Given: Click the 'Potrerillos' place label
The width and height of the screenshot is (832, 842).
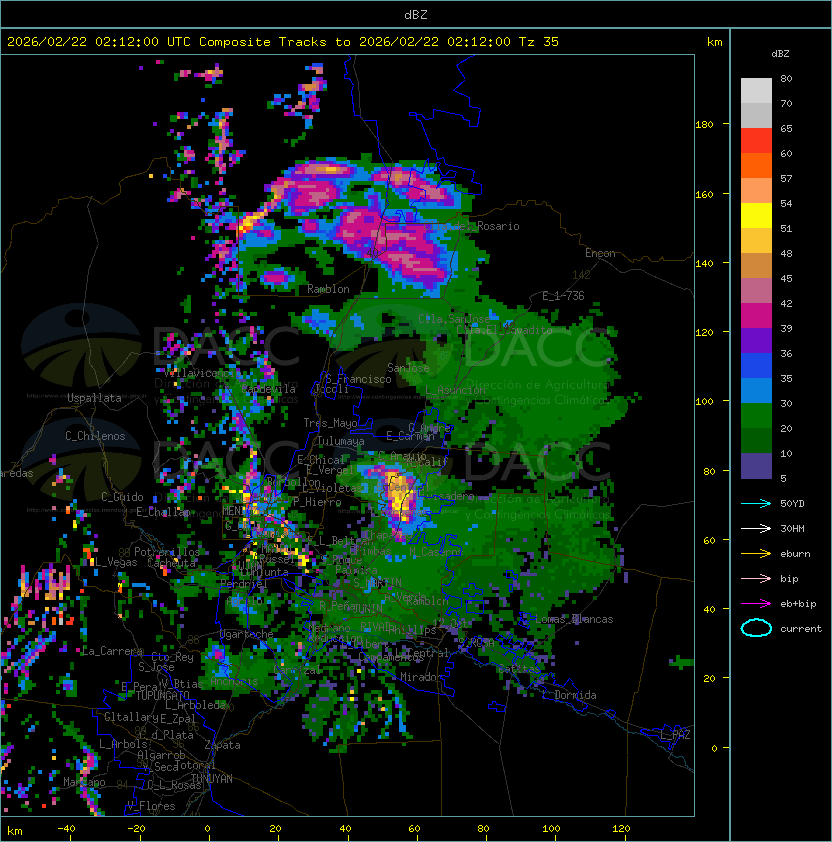Looking at the screenshot, I should (167, 552).
